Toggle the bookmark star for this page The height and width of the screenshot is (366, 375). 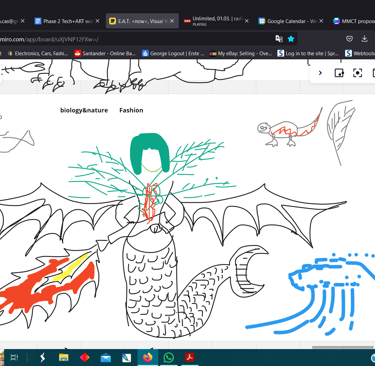tap(291, 39)
